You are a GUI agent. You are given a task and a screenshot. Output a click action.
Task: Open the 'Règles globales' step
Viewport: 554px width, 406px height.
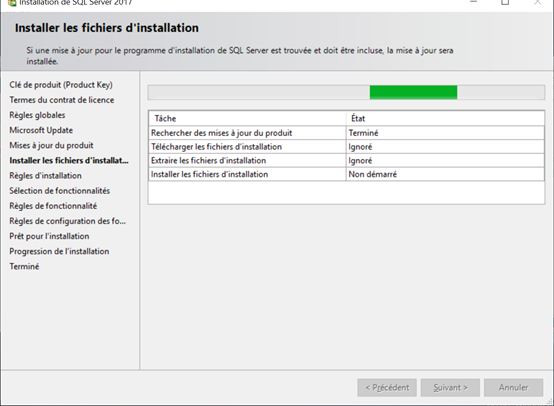pos(37,115)
